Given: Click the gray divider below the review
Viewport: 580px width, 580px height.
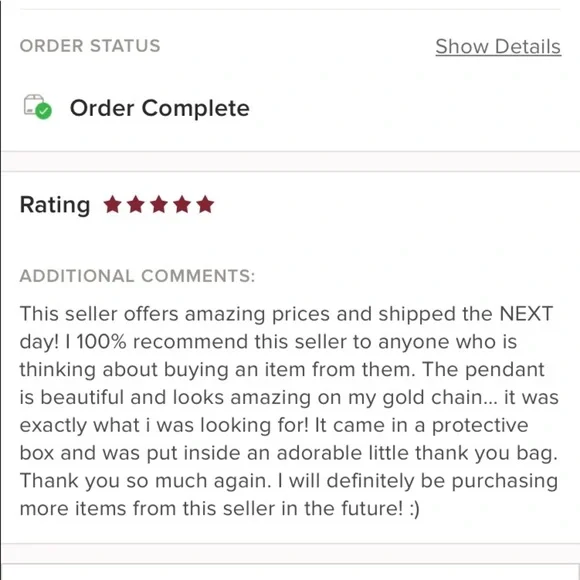Looking at the screenshot, I should pyautogui.click(x=291, y=554).
